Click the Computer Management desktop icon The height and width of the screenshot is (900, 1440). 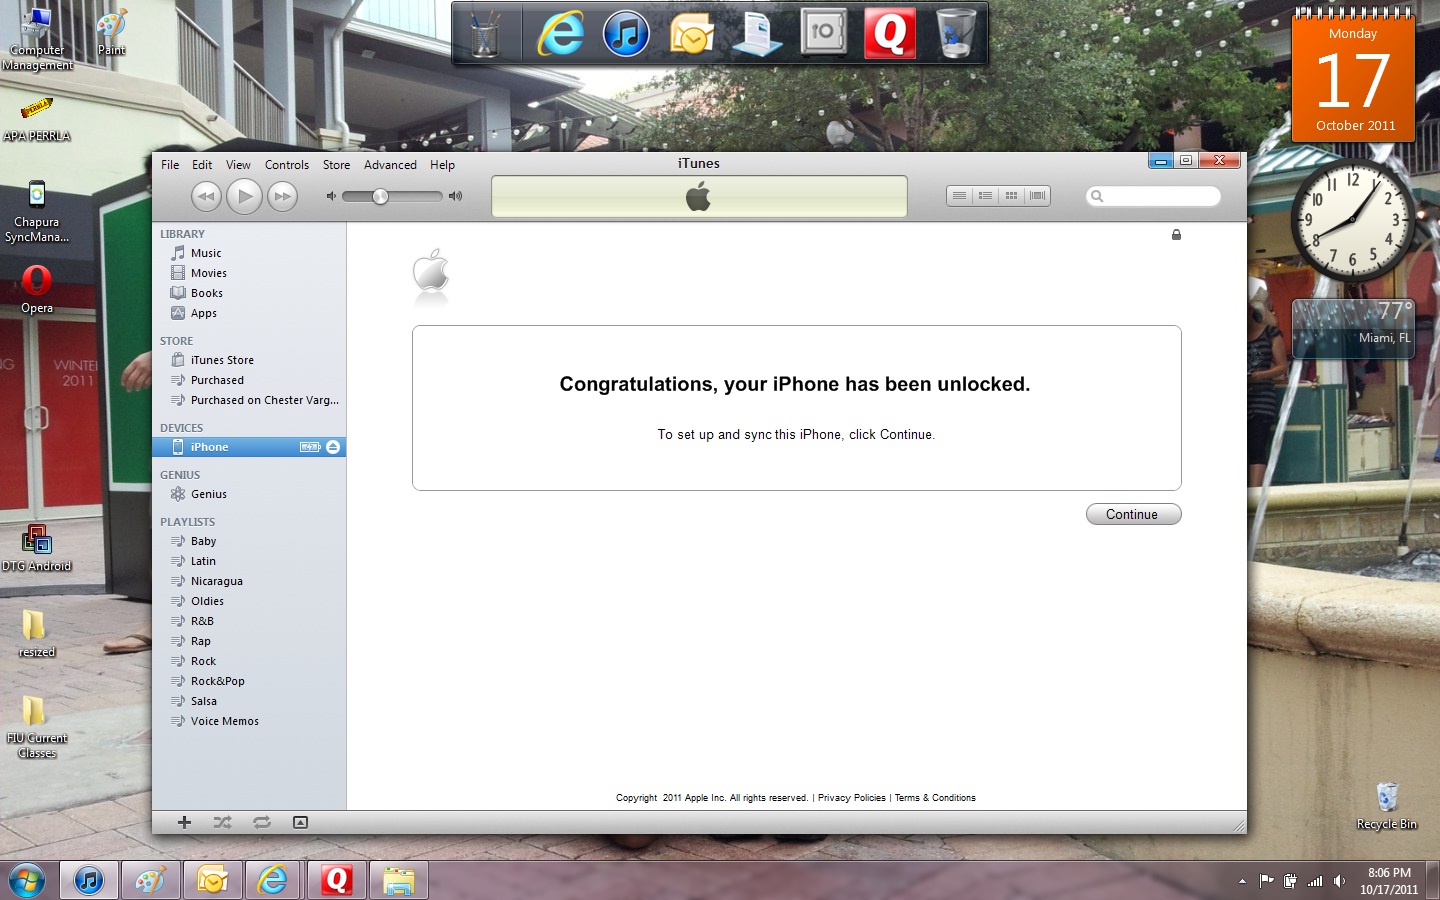point(37,40)
